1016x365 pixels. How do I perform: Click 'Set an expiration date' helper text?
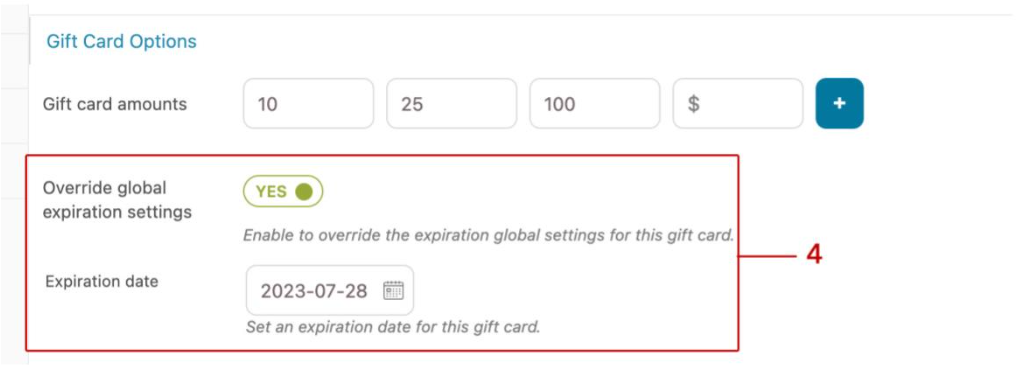pyautogui.click(x=393, y=327)
